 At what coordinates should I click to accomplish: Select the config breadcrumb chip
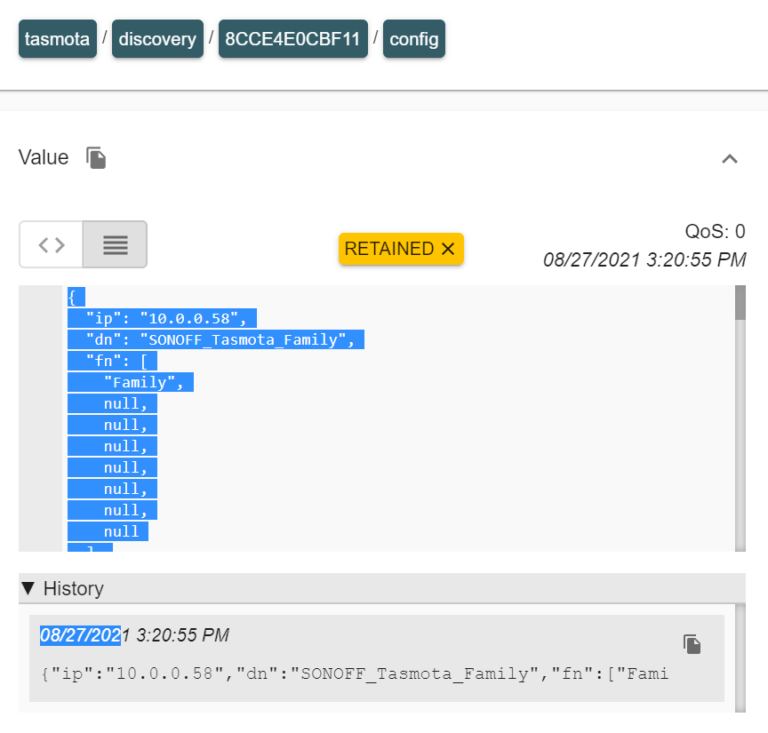(x=414, y=39)
